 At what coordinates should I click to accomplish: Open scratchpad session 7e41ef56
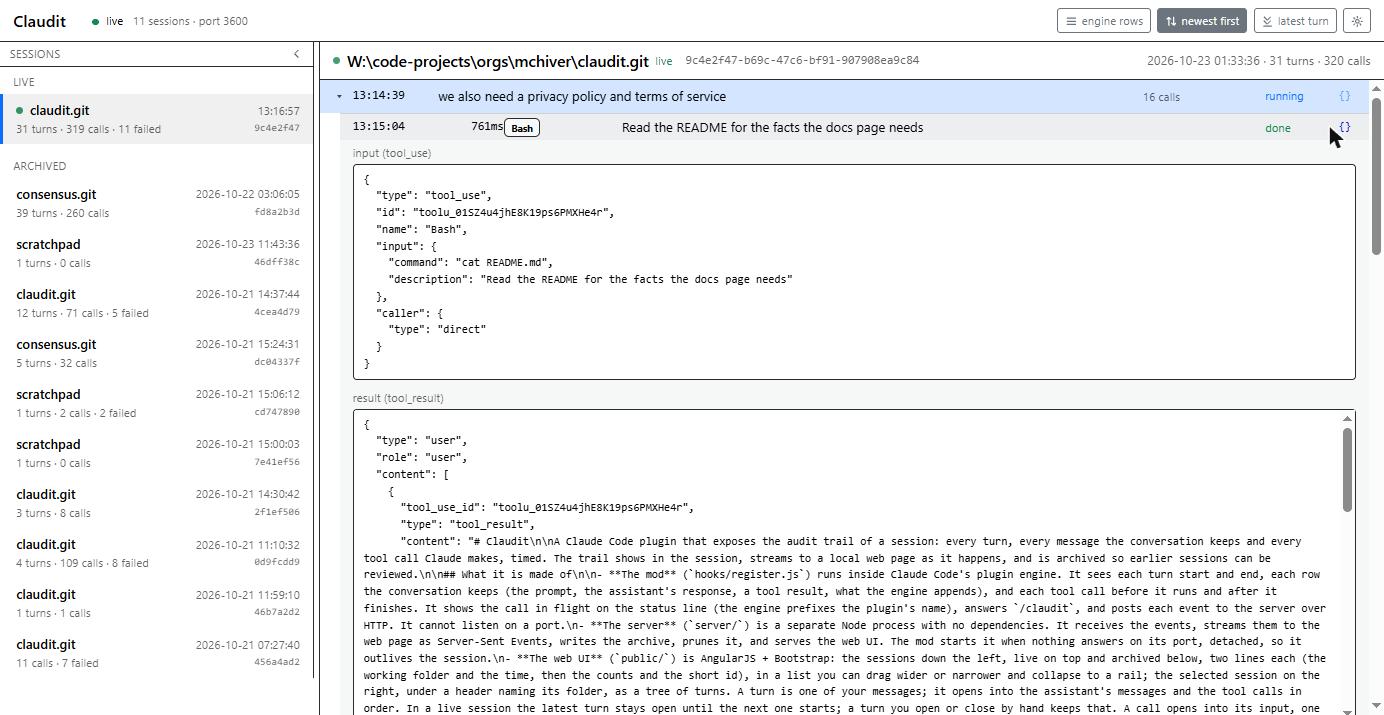point(157,453)
